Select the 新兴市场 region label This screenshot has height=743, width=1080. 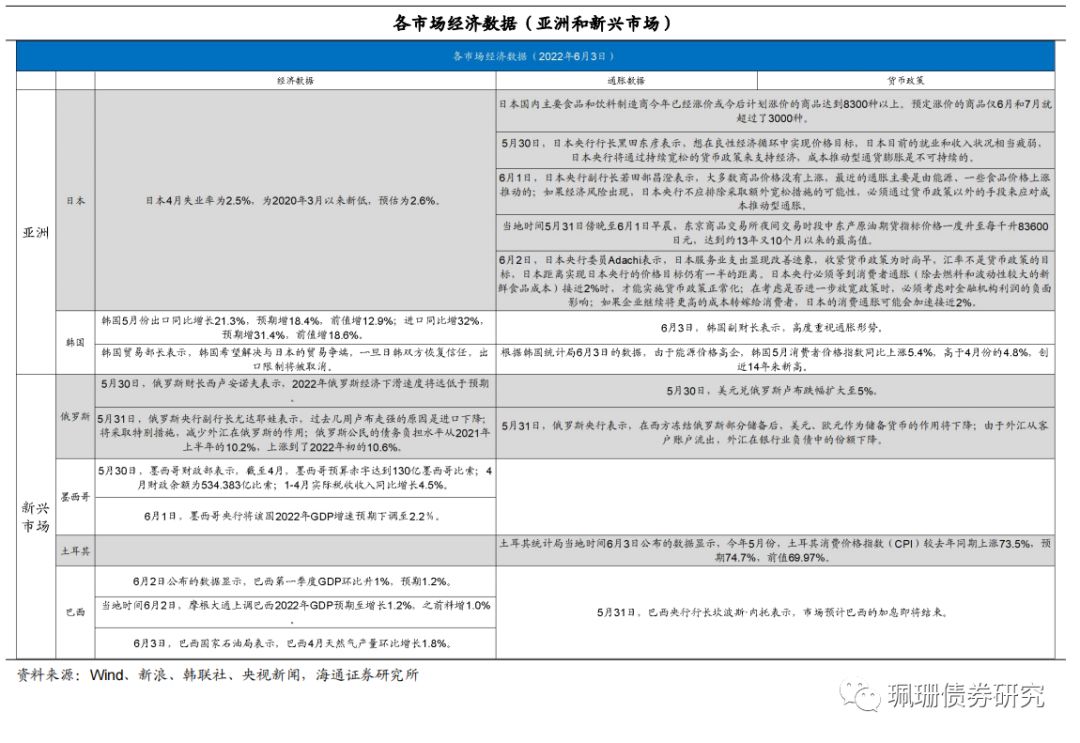click(x=36, y=516)
